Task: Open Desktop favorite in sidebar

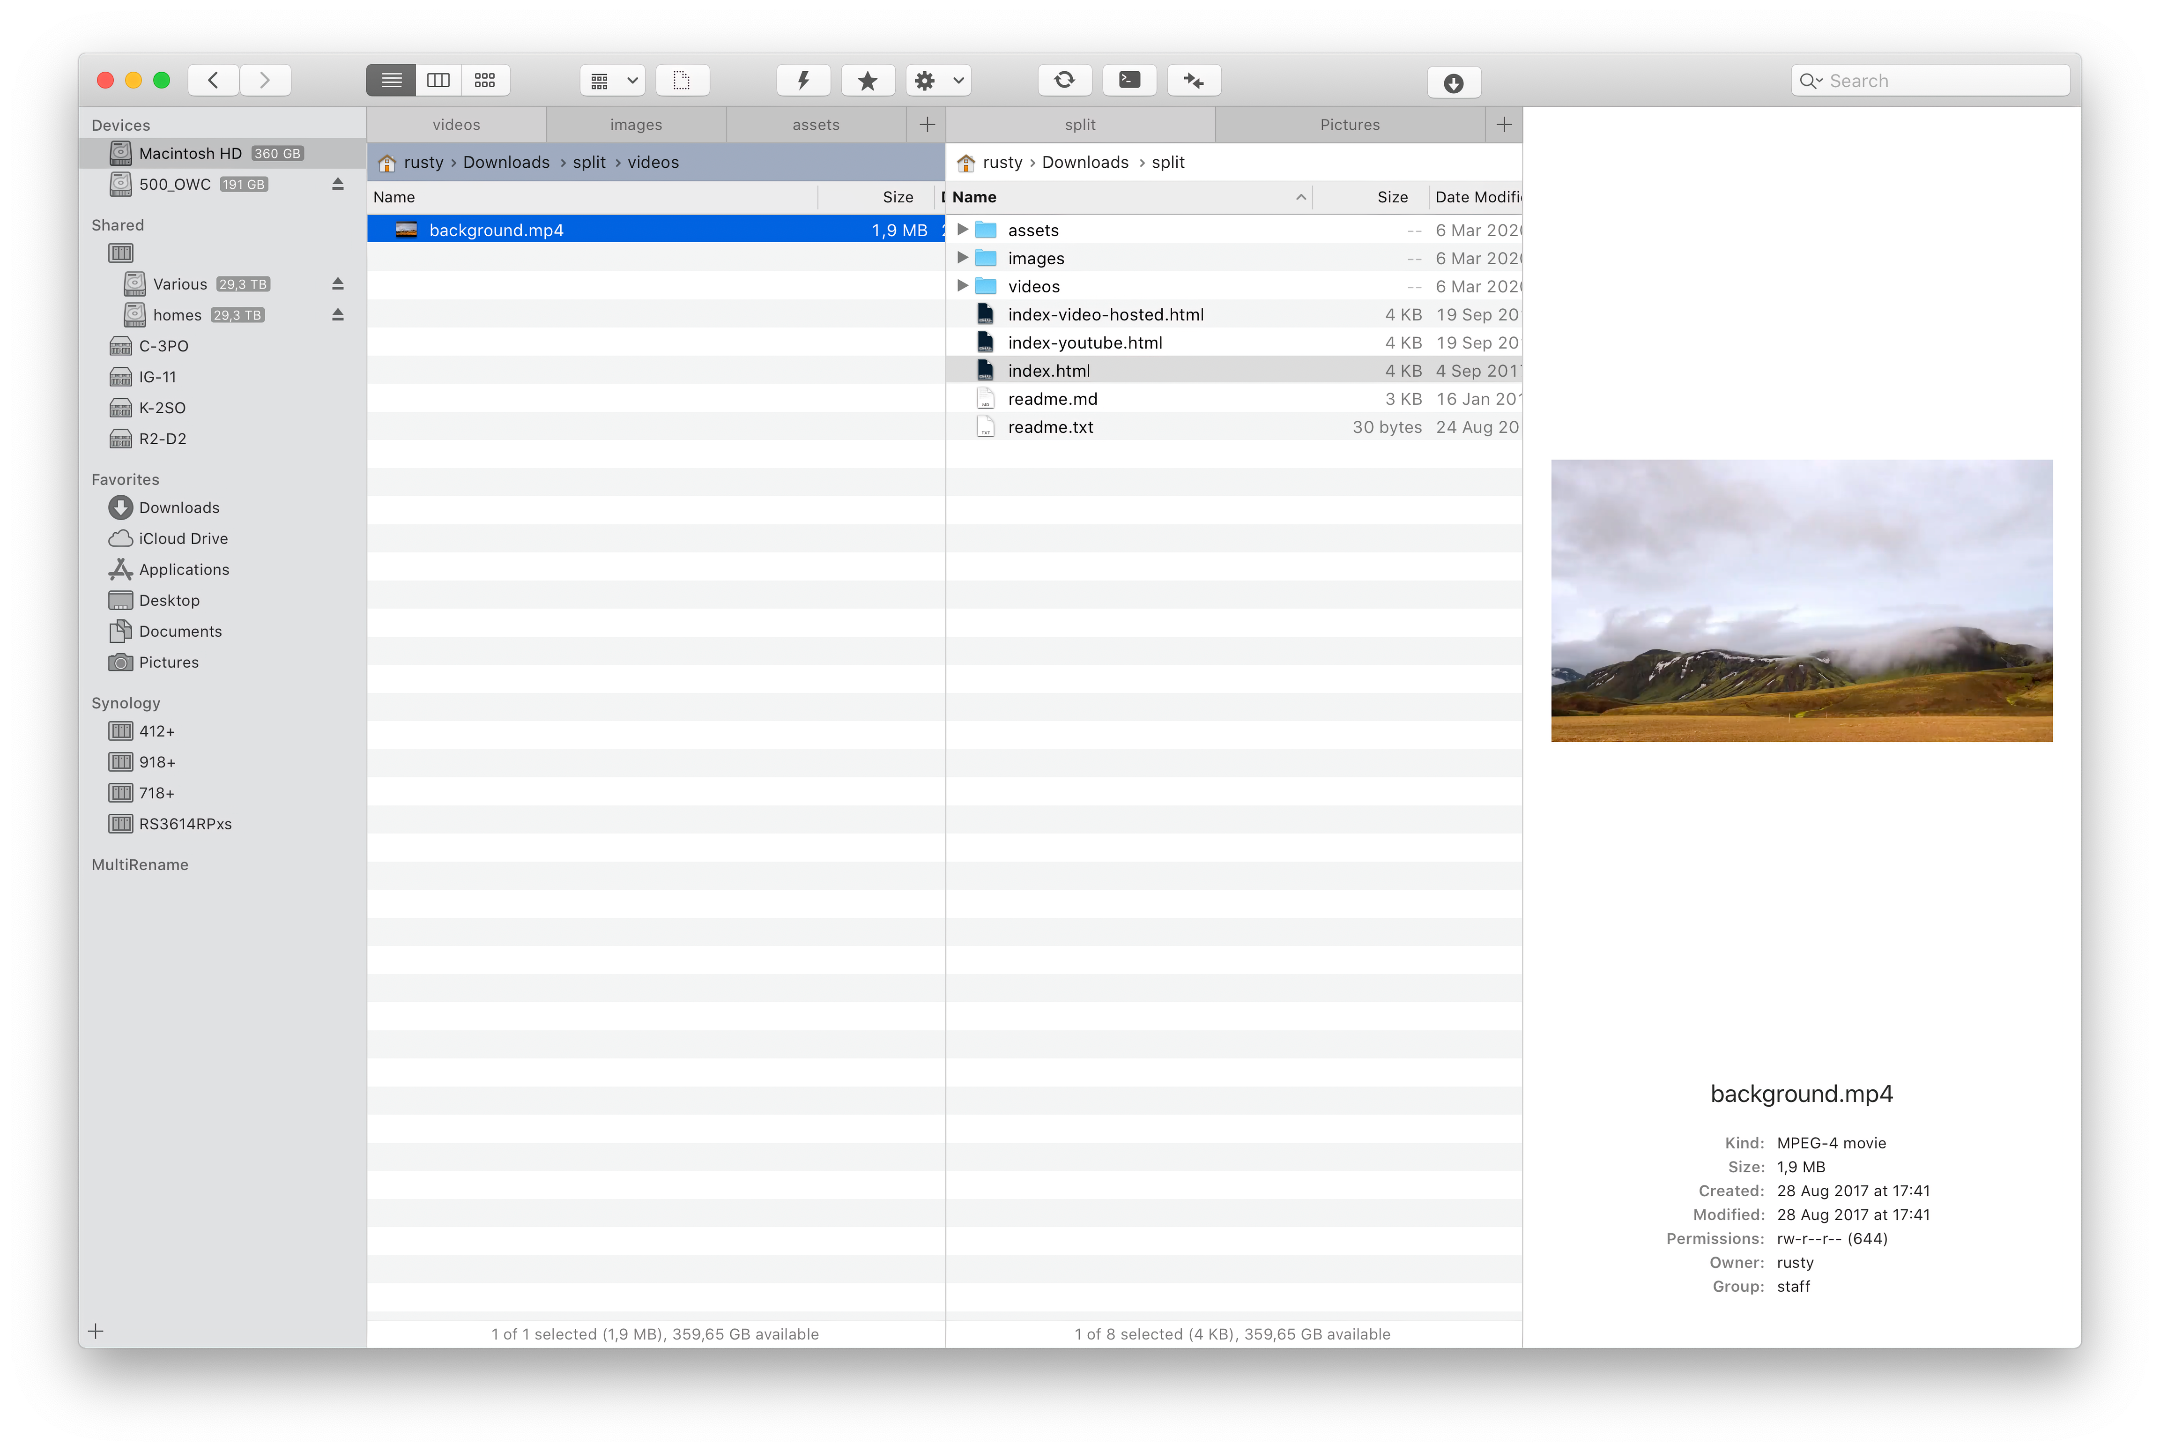Action: (222, 601)
